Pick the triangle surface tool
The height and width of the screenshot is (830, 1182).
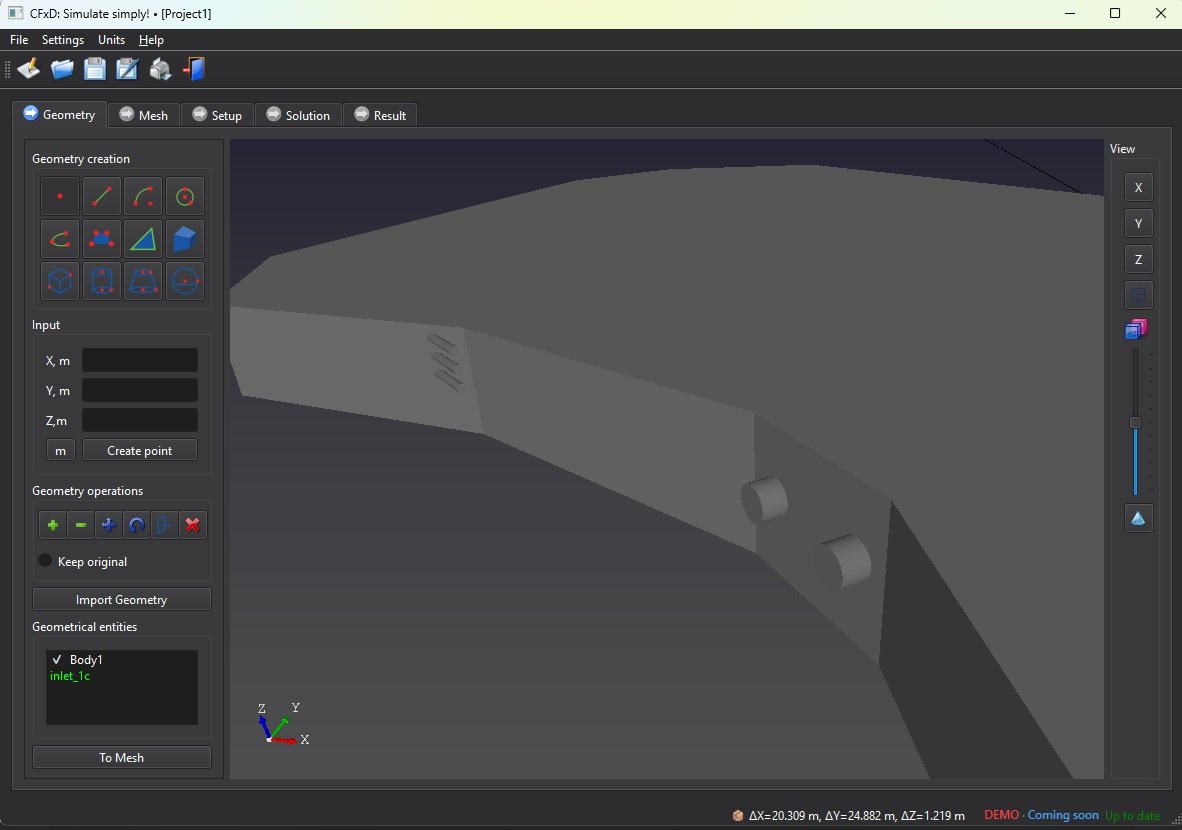pyautogui.click(x=143, y=239)
